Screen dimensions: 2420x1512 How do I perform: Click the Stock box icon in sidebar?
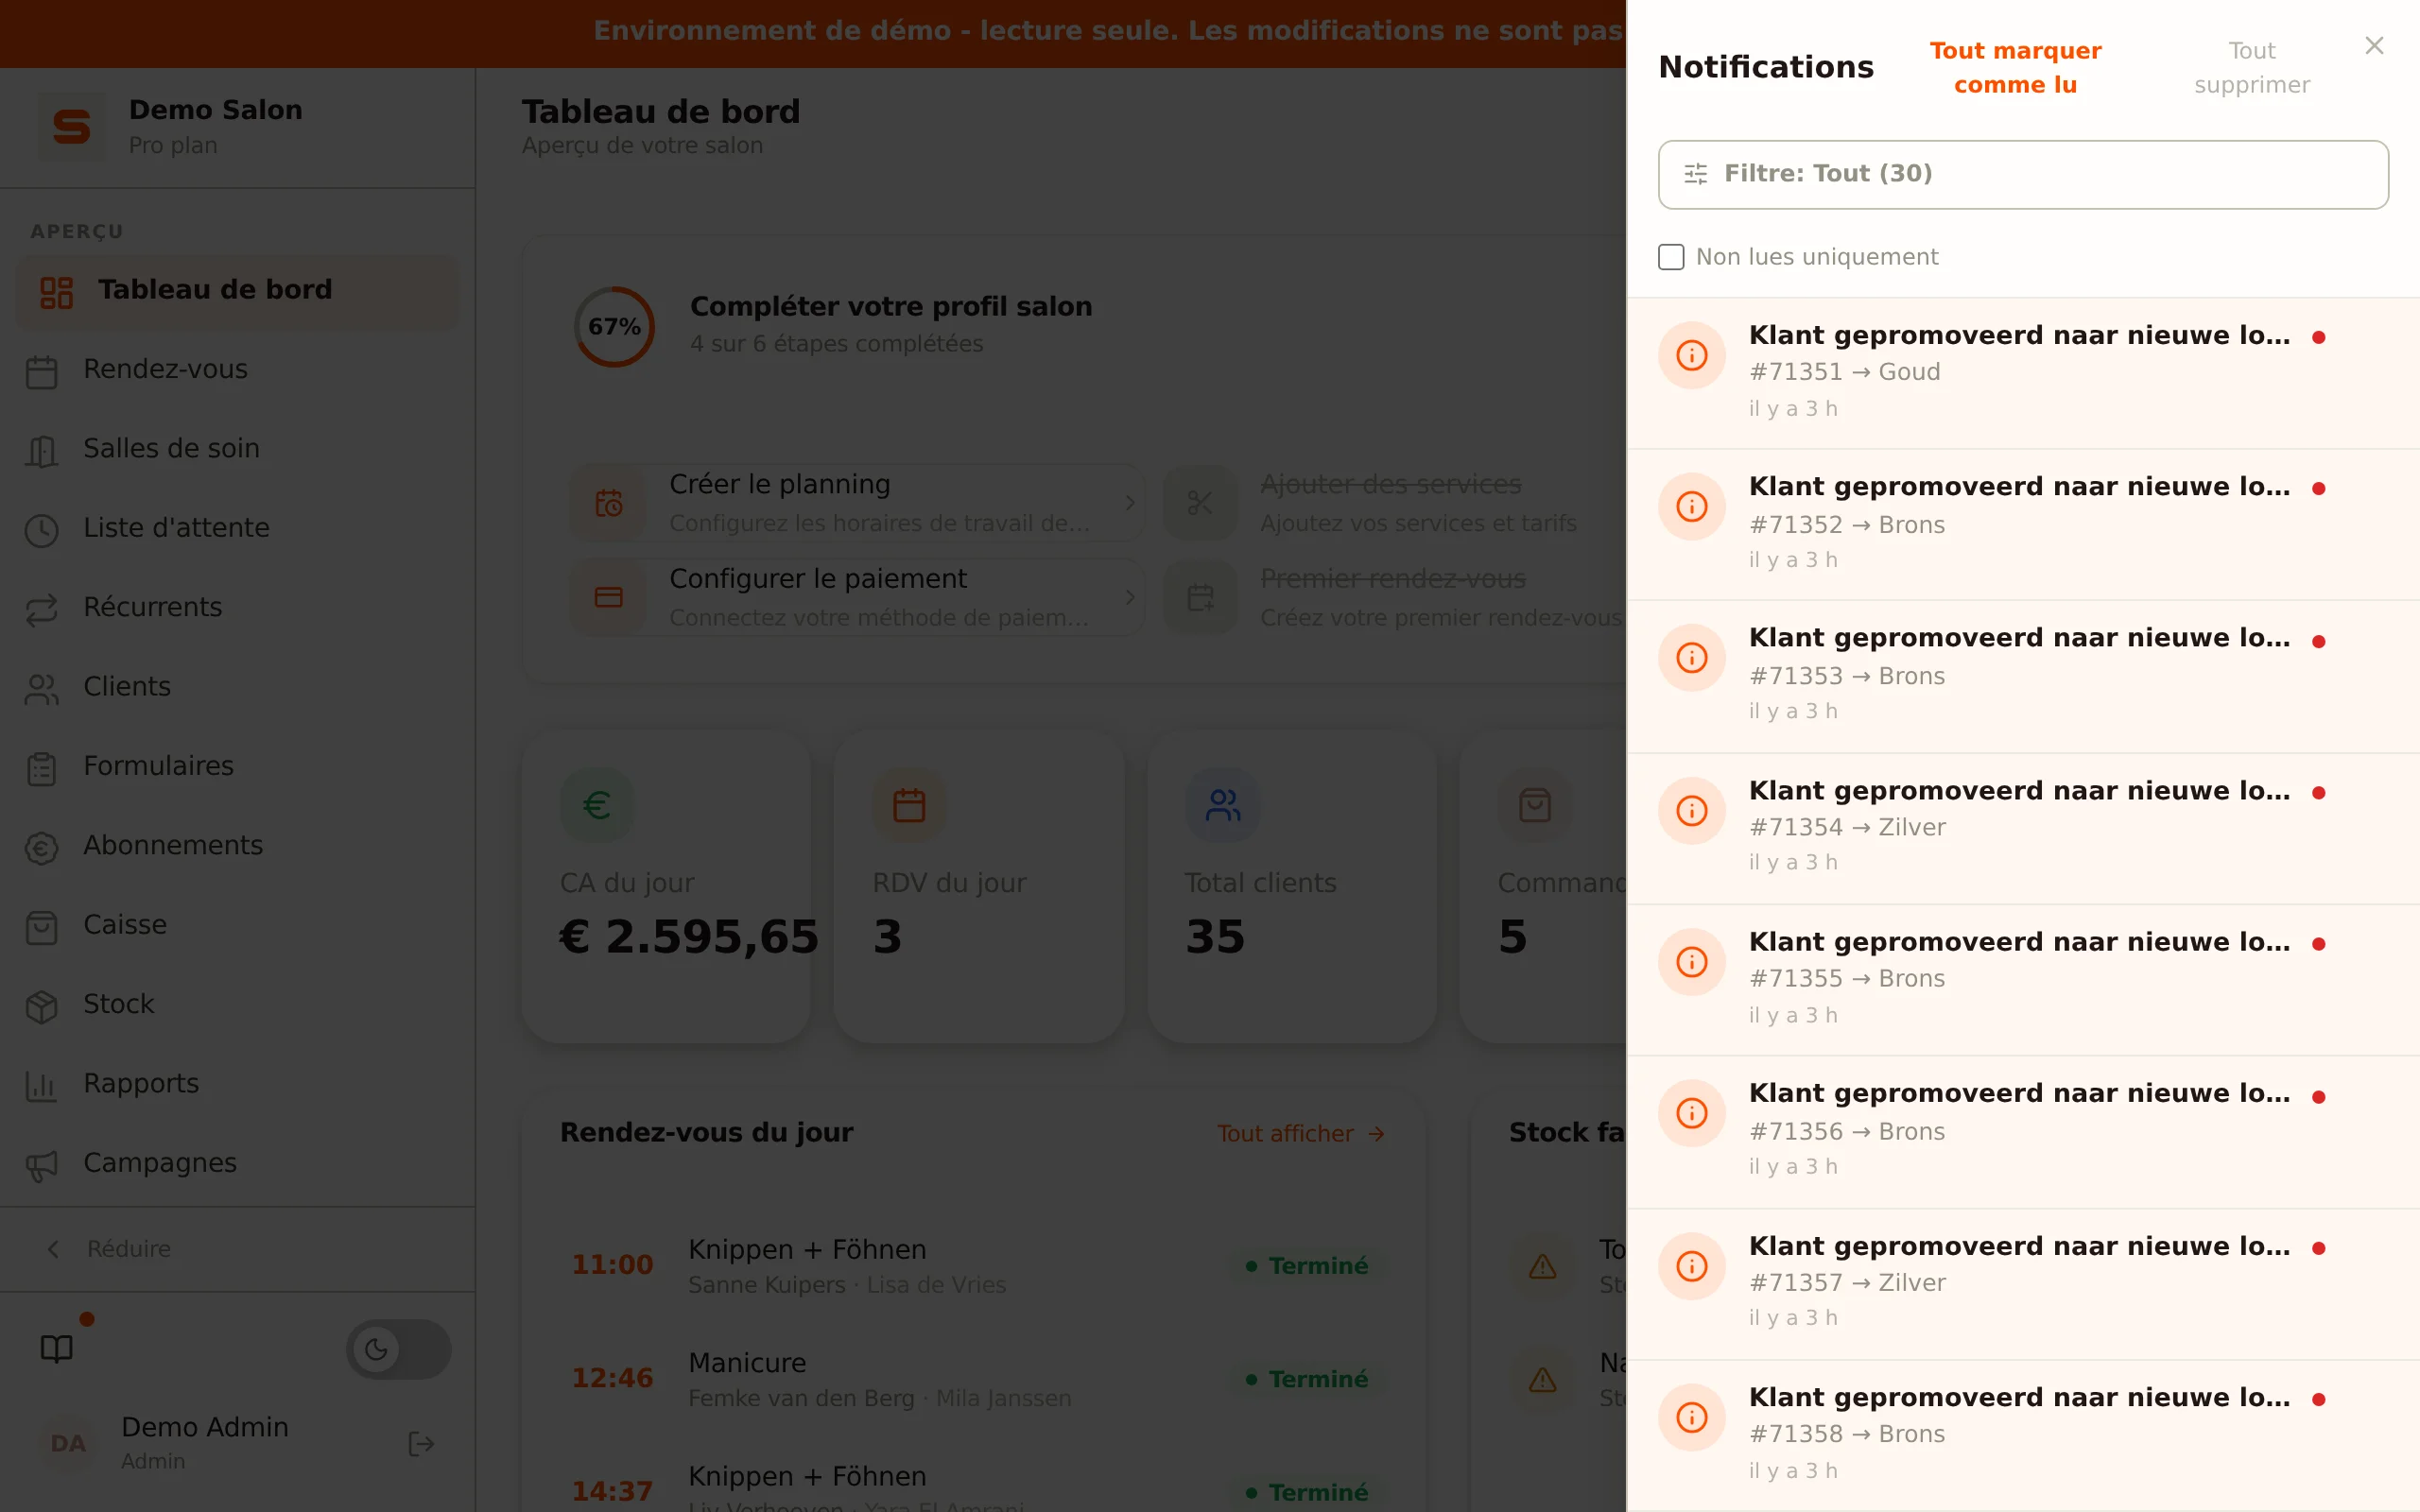(41, 1006)
